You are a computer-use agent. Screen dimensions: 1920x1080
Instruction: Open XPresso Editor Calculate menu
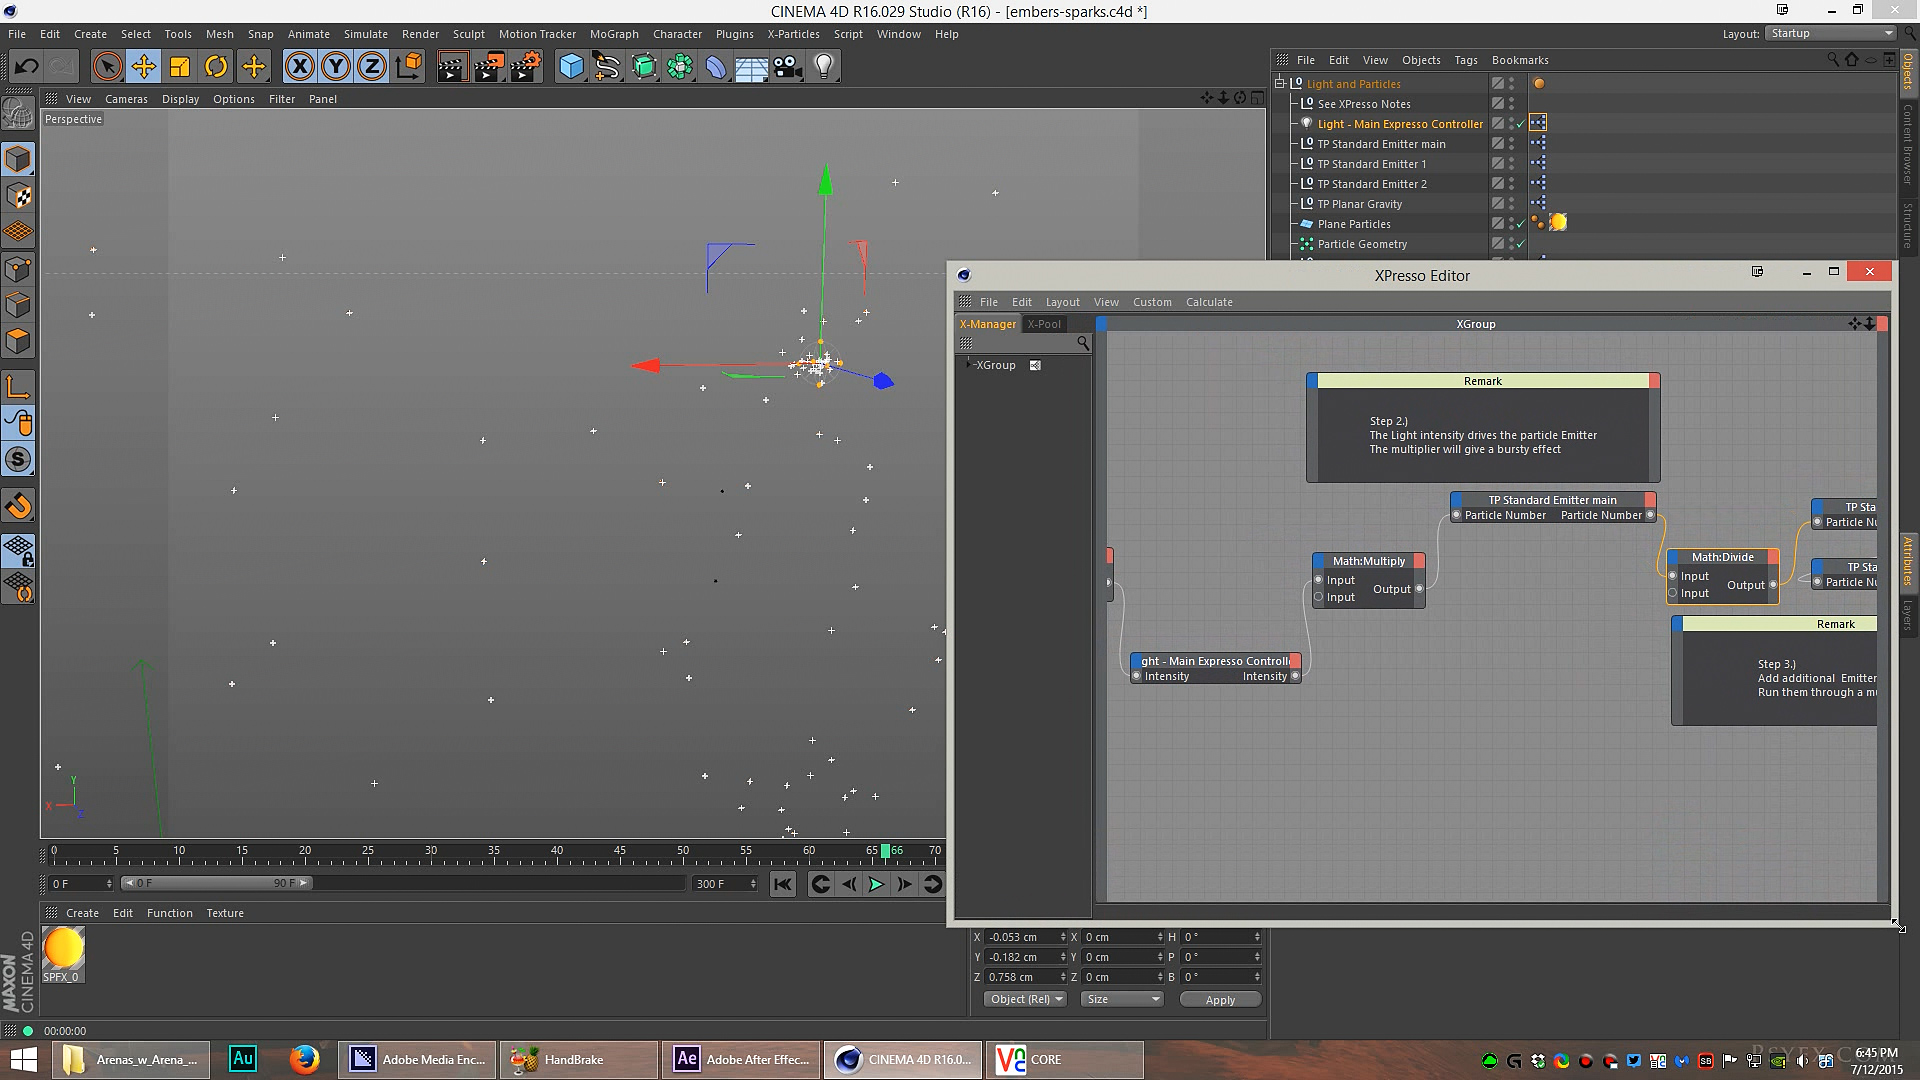tap(1209, 302)
